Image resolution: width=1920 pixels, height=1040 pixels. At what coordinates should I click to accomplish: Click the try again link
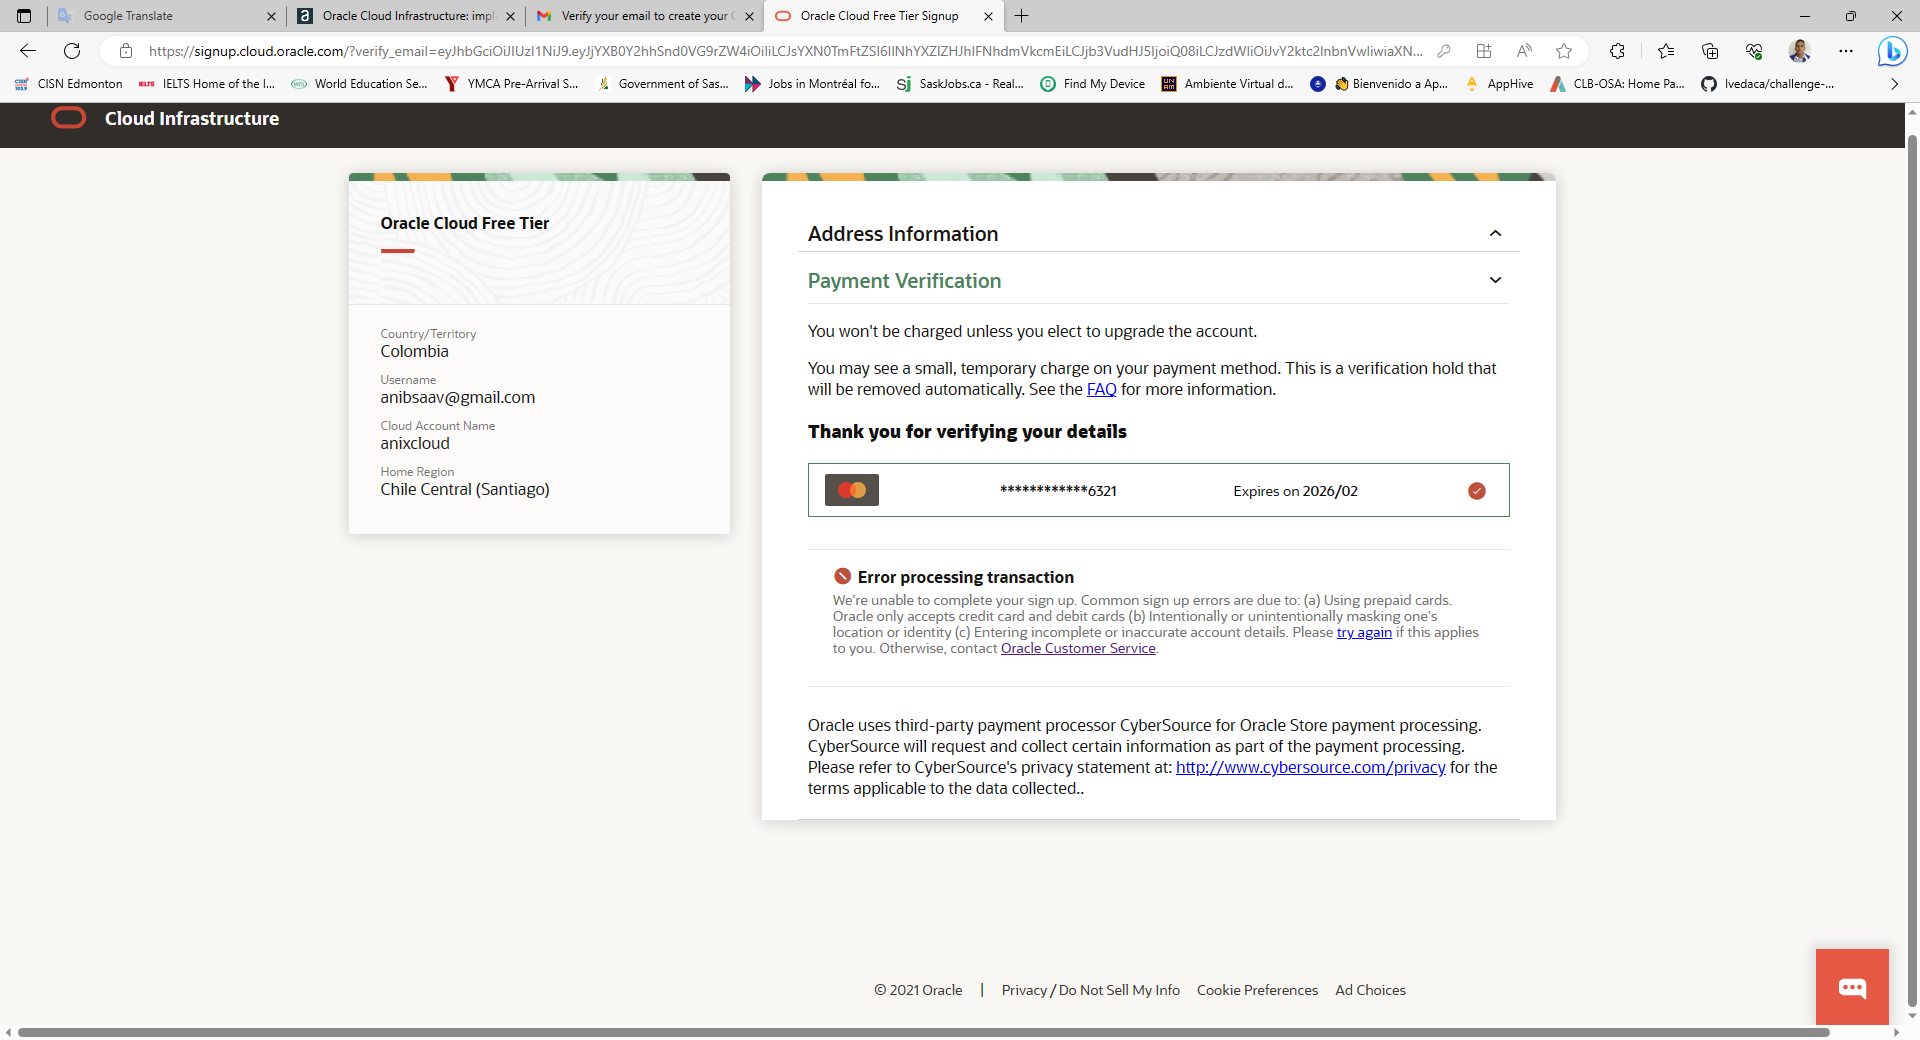click(1364, 632)
